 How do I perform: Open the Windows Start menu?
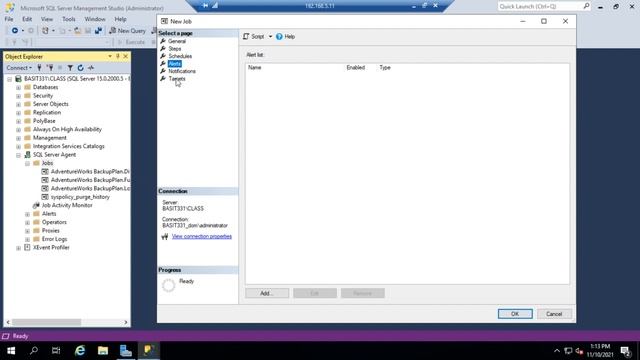[x=11, y=351]
